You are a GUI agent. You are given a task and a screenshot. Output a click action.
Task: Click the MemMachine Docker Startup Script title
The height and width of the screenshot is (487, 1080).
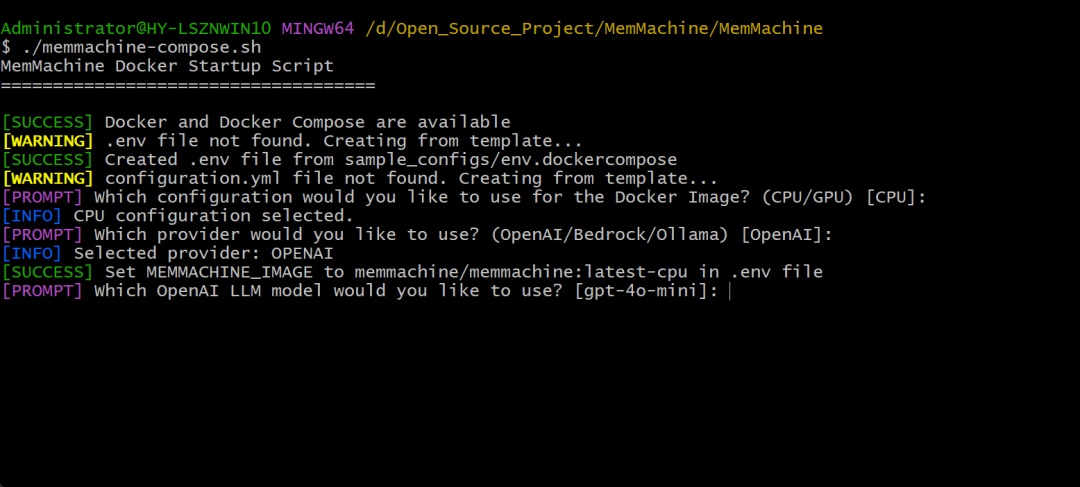pyautogui.click(x=167, y=66)
